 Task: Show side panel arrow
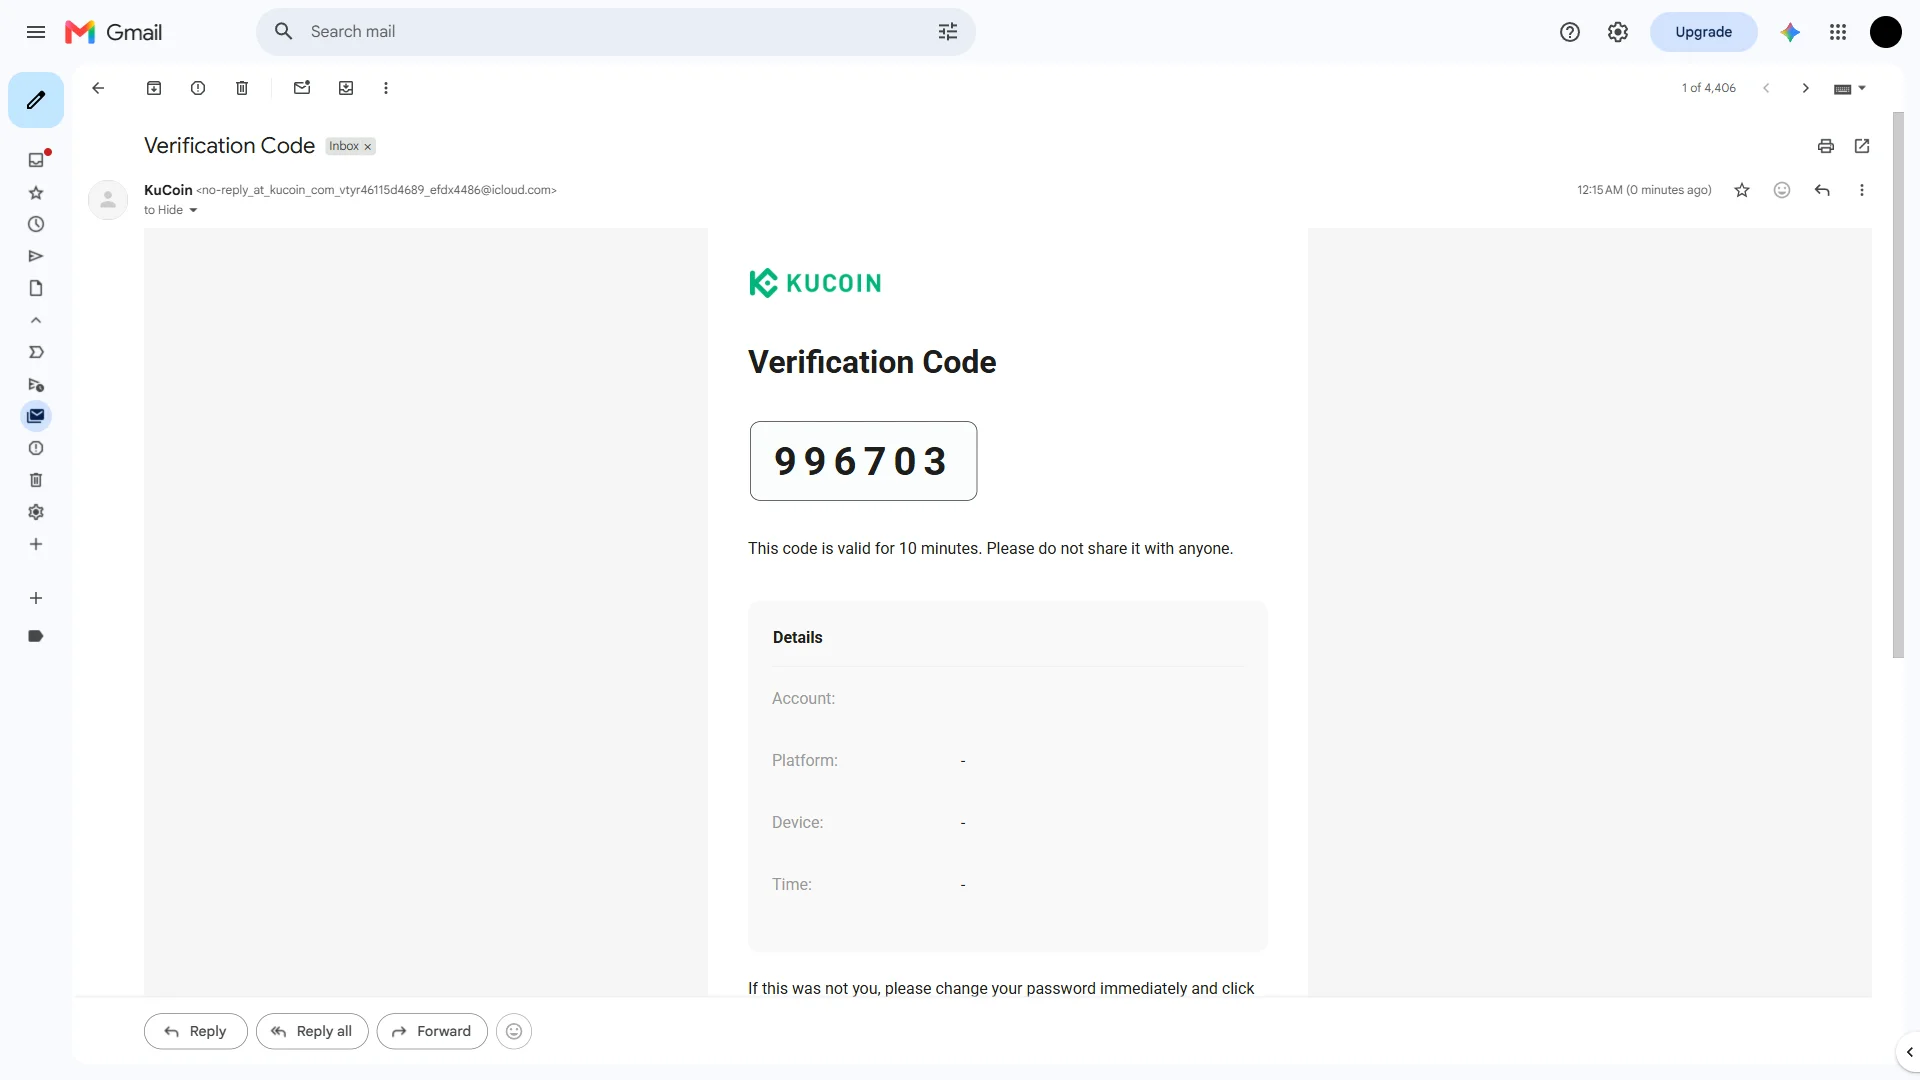[1909, 1052]
